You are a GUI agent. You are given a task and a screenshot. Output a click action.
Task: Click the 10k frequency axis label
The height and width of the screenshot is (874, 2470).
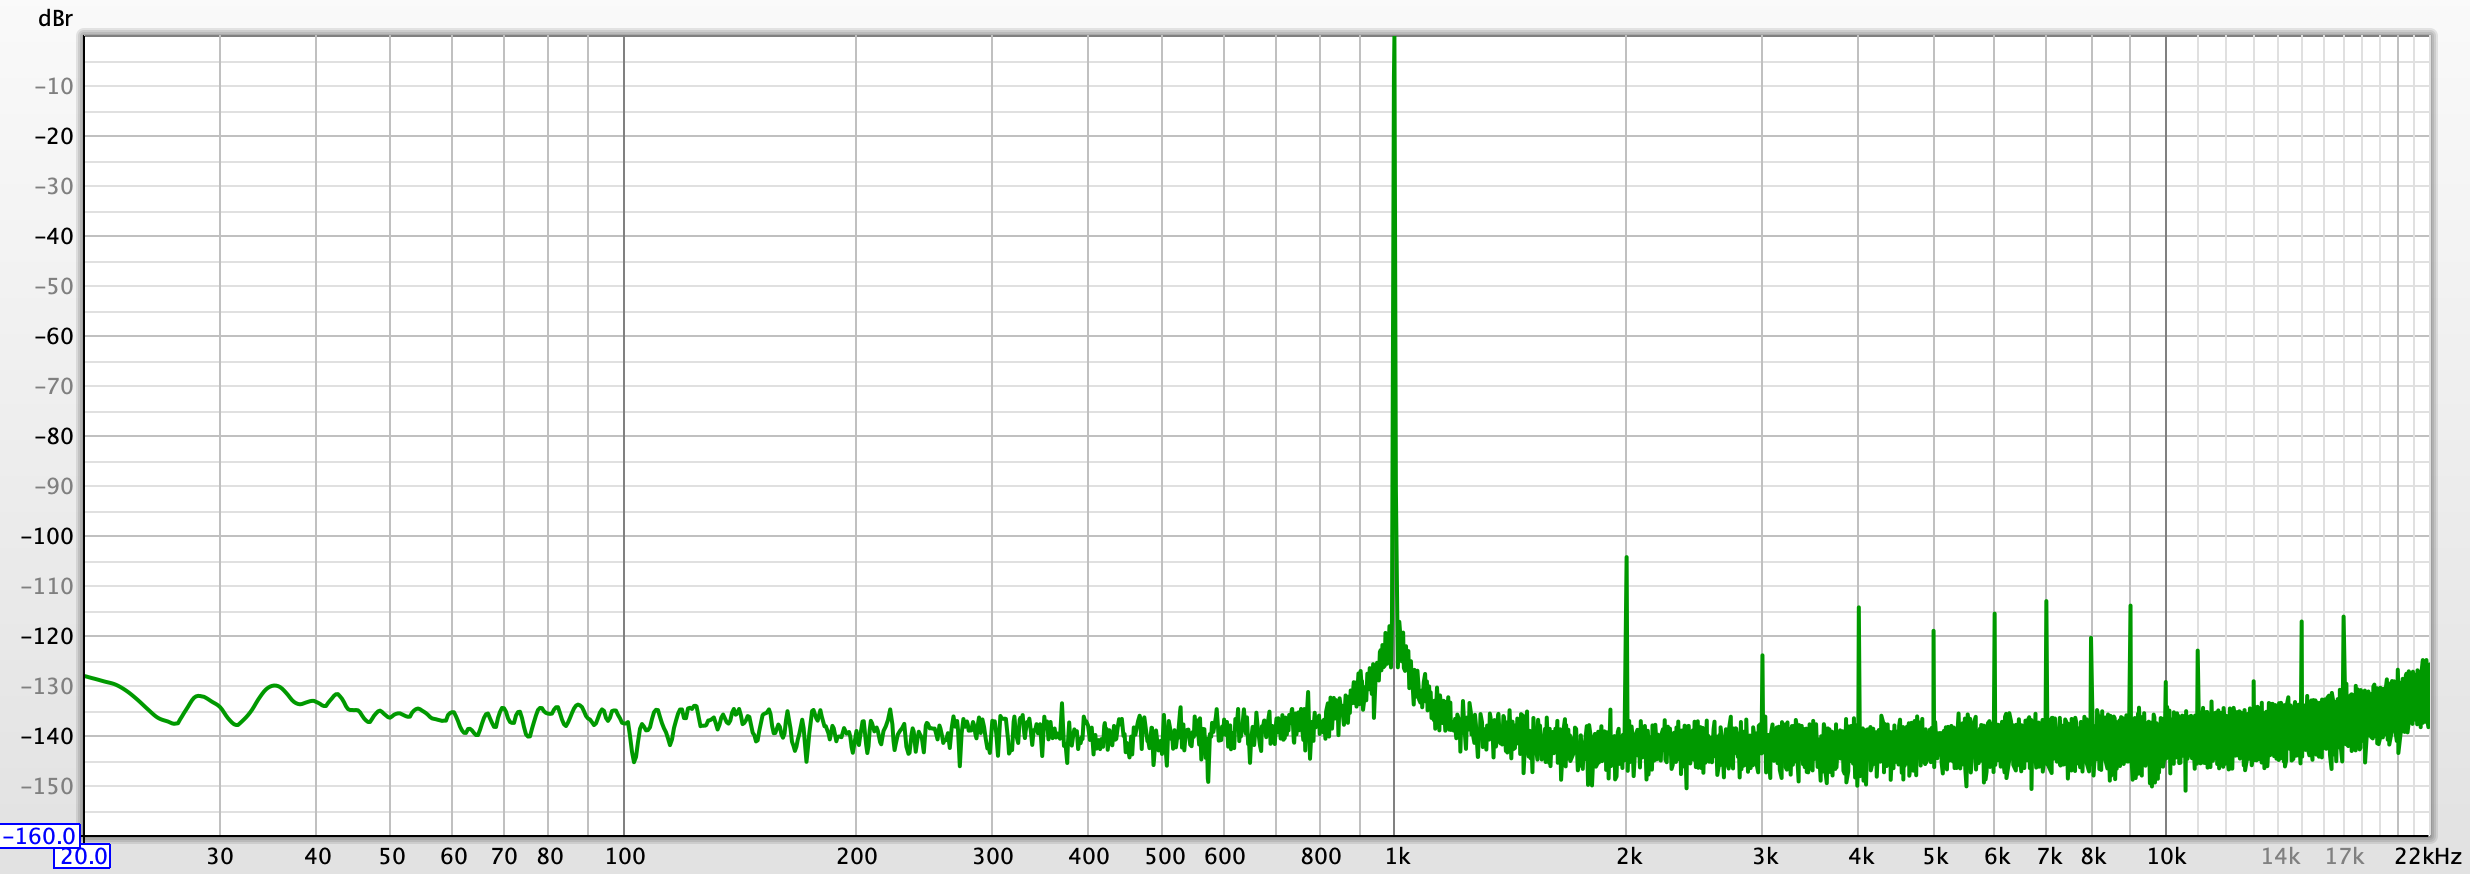click(2167, 857)
